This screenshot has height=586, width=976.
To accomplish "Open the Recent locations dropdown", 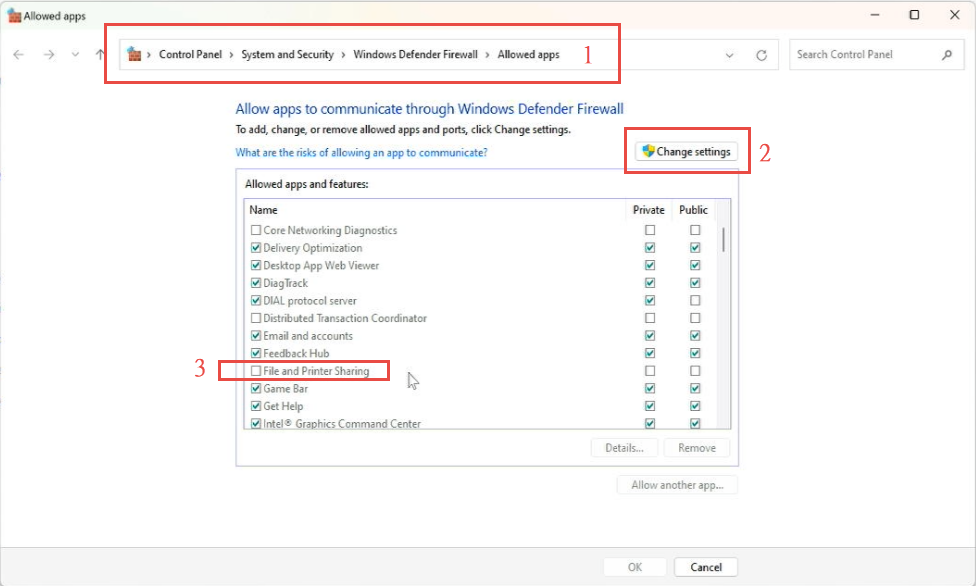I will point(76,55).
